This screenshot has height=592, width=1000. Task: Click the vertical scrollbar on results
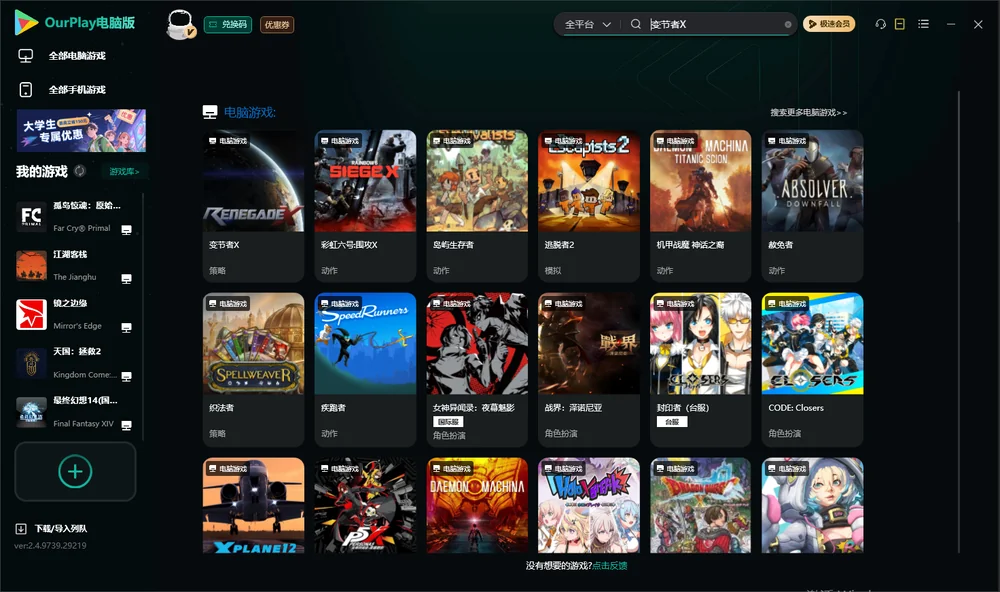959,322
